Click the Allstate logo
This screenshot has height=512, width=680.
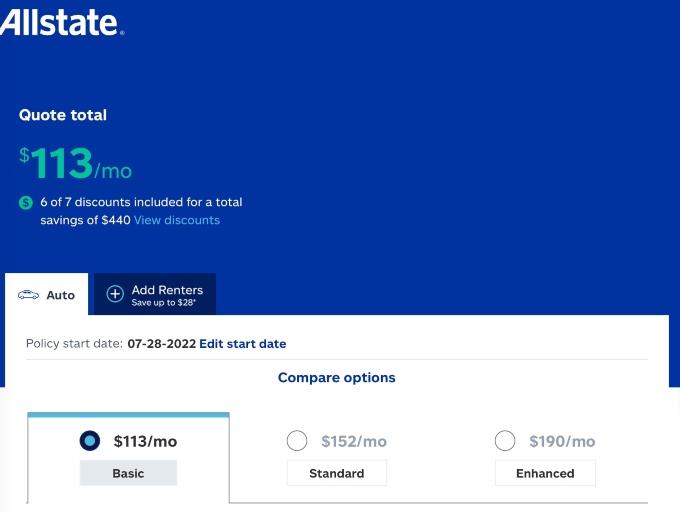click(x=62, y=23)
